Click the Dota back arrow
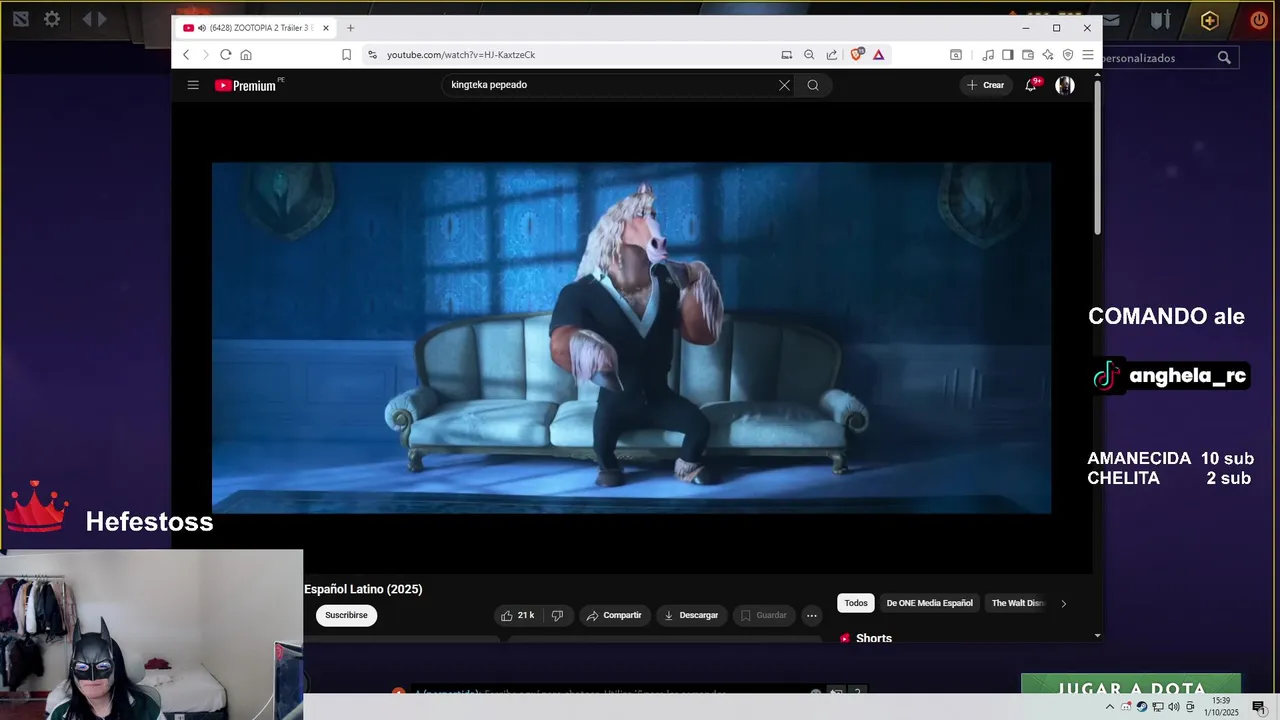Image resolution: width=1280 pixels, height=720 pixels. coord(87,19)
